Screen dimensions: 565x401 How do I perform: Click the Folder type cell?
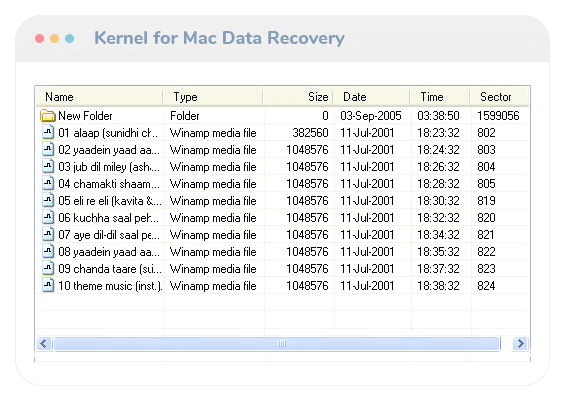184,116
